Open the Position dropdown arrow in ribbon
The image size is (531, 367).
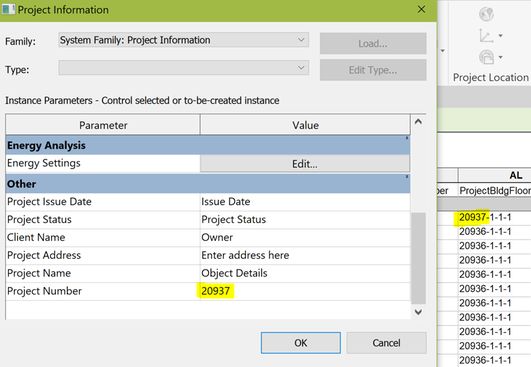pos(500,57)
